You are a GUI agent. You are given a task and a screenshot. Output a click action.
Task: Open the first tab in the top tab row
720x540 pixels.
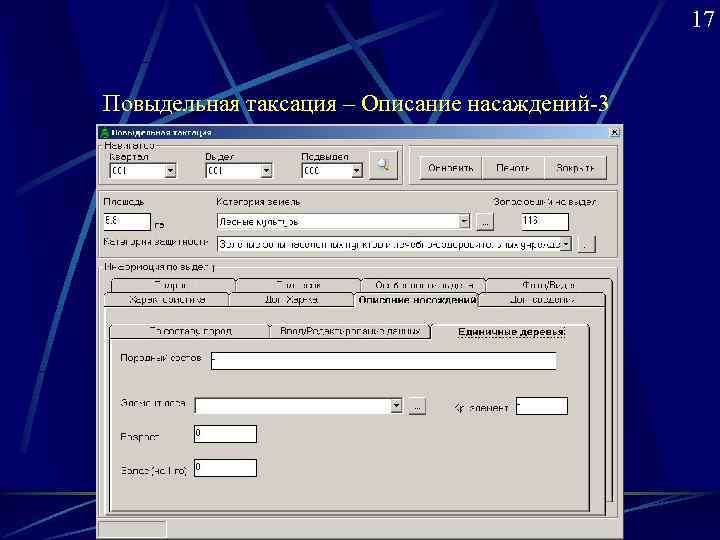tap(173, 285)
